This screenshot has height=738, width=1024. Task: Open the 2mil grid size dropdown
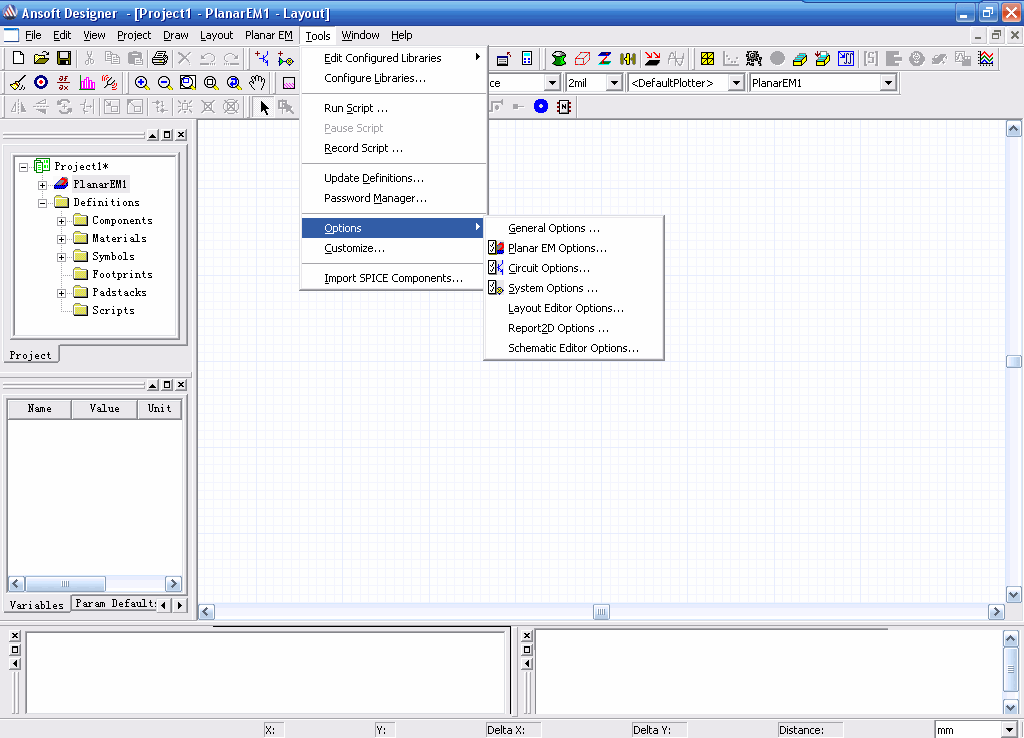point(613,83)
